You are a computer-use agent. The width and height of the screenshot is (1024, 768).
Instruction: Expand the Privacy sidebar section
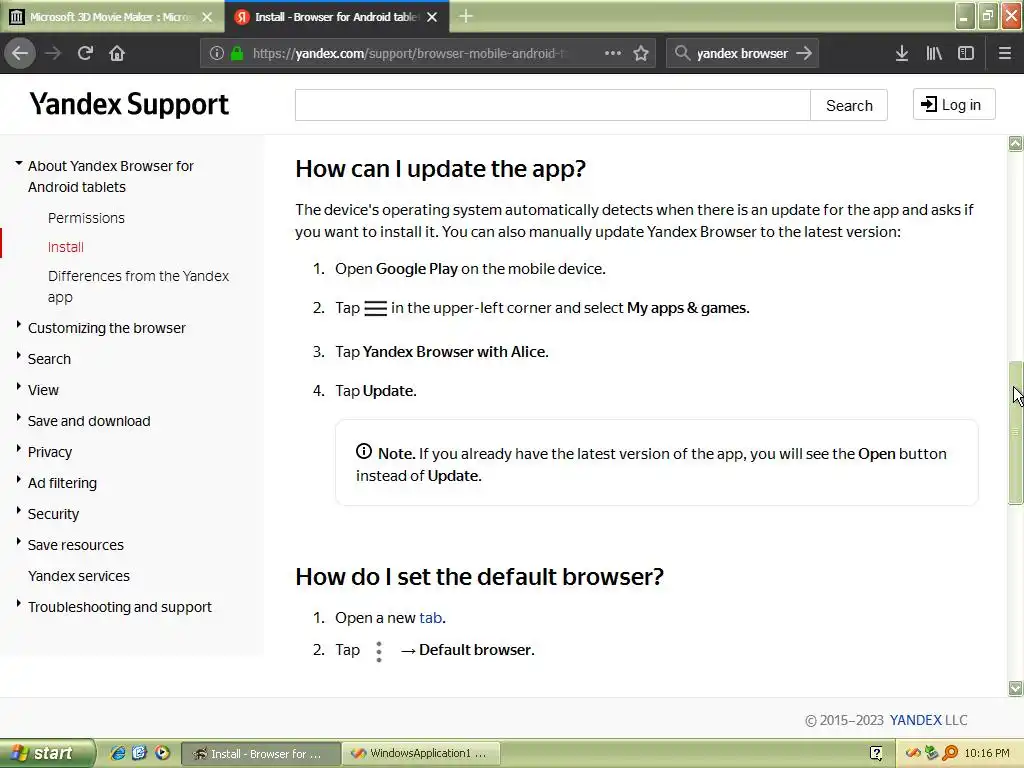point(50,452)
